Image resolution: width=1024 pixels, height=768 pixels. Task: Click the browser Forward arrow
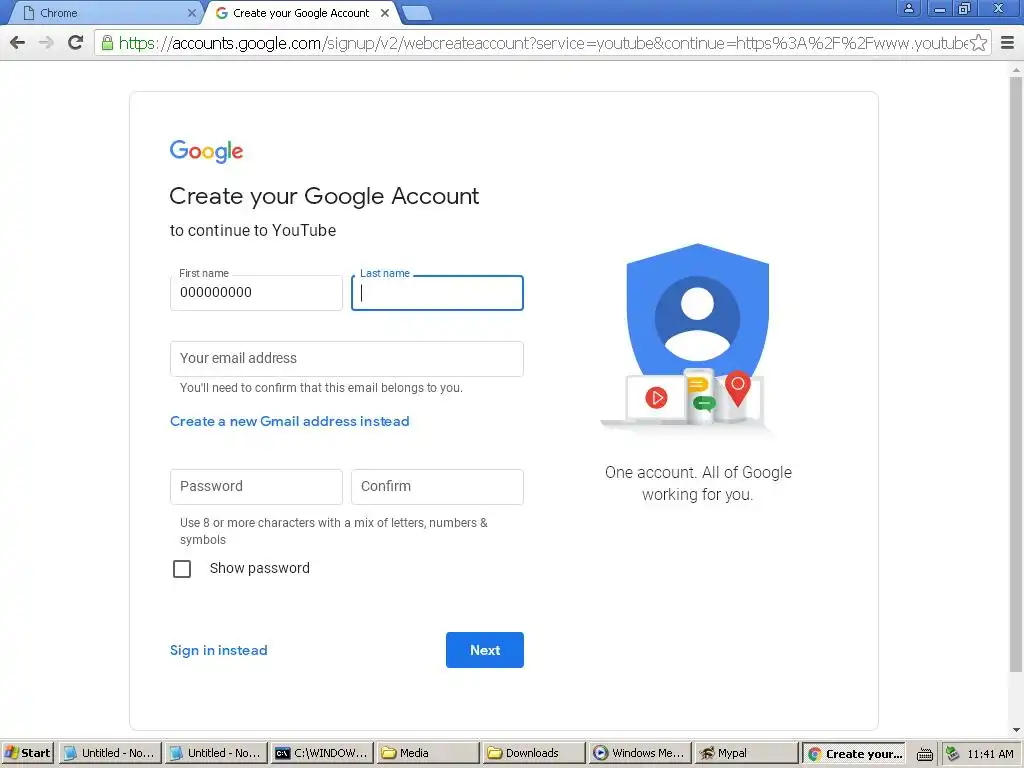point(46,43)
